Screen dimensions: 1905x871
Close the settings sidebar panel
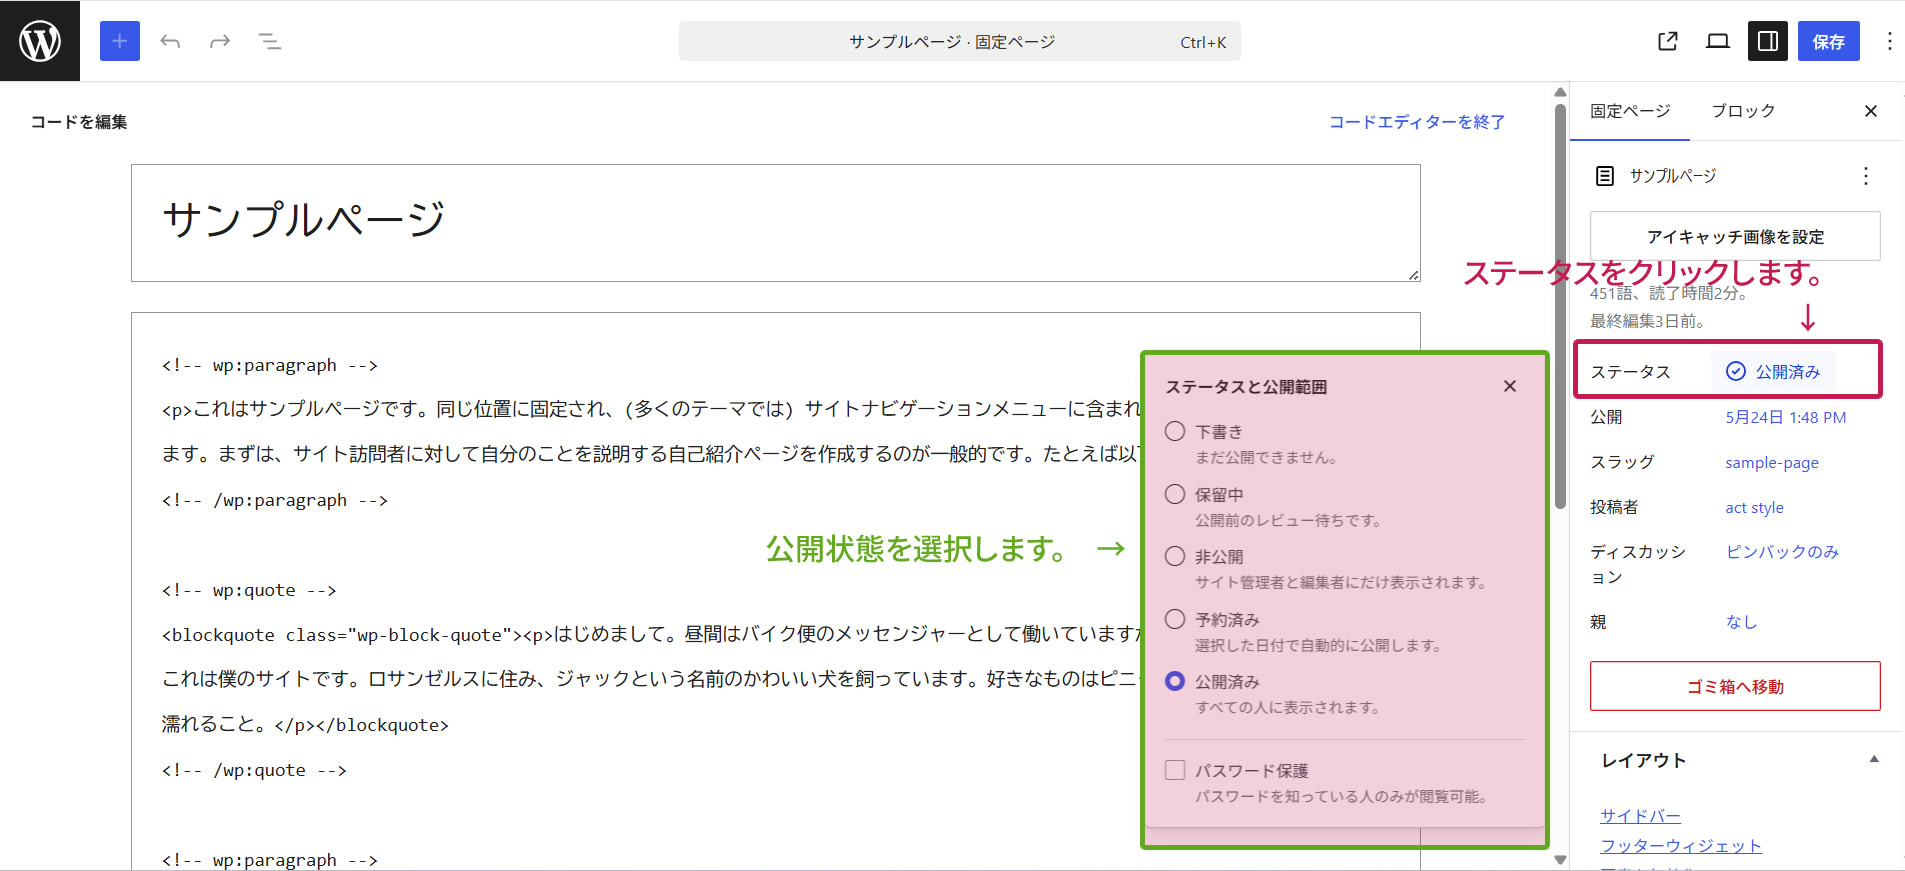(1871, 111)
